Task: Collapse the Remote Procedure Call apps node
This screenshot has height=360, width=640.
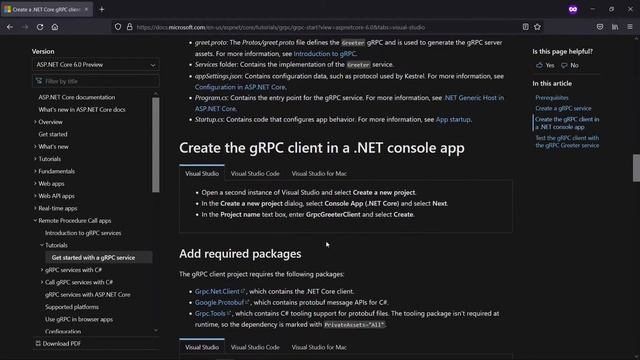Action: [x=35, y=220]
